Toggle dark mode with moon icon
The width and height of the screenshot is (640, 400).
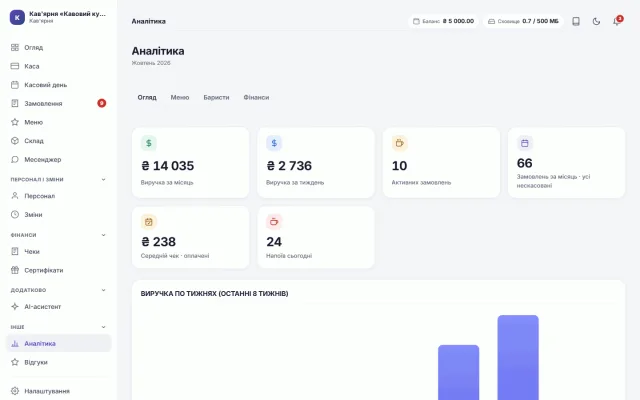[x=596, y=21]
